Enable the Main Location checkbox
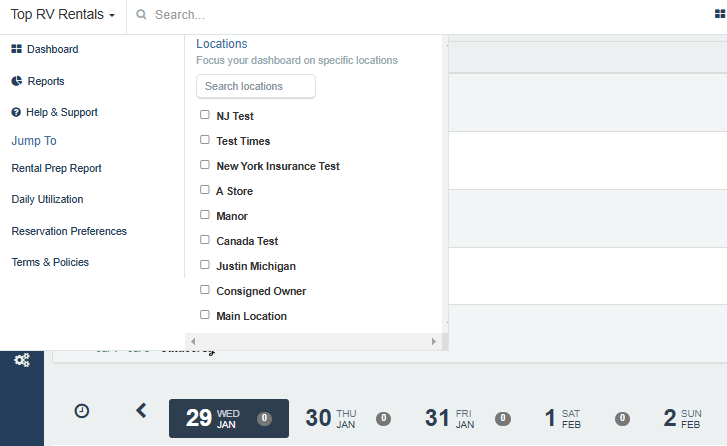The height and width of the screenshot is (446, 727). tap(205, 315)
